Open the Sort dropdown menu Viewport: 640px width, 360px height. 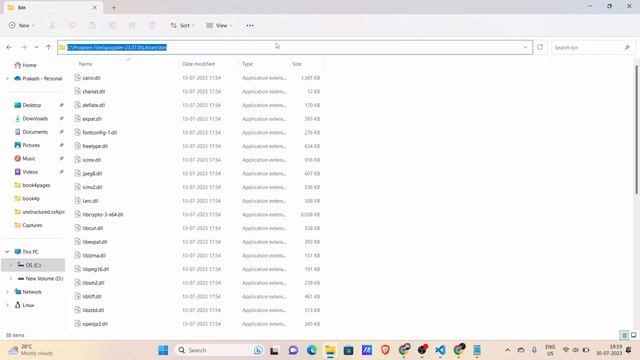pyautogui.click(x=182, y=25)
